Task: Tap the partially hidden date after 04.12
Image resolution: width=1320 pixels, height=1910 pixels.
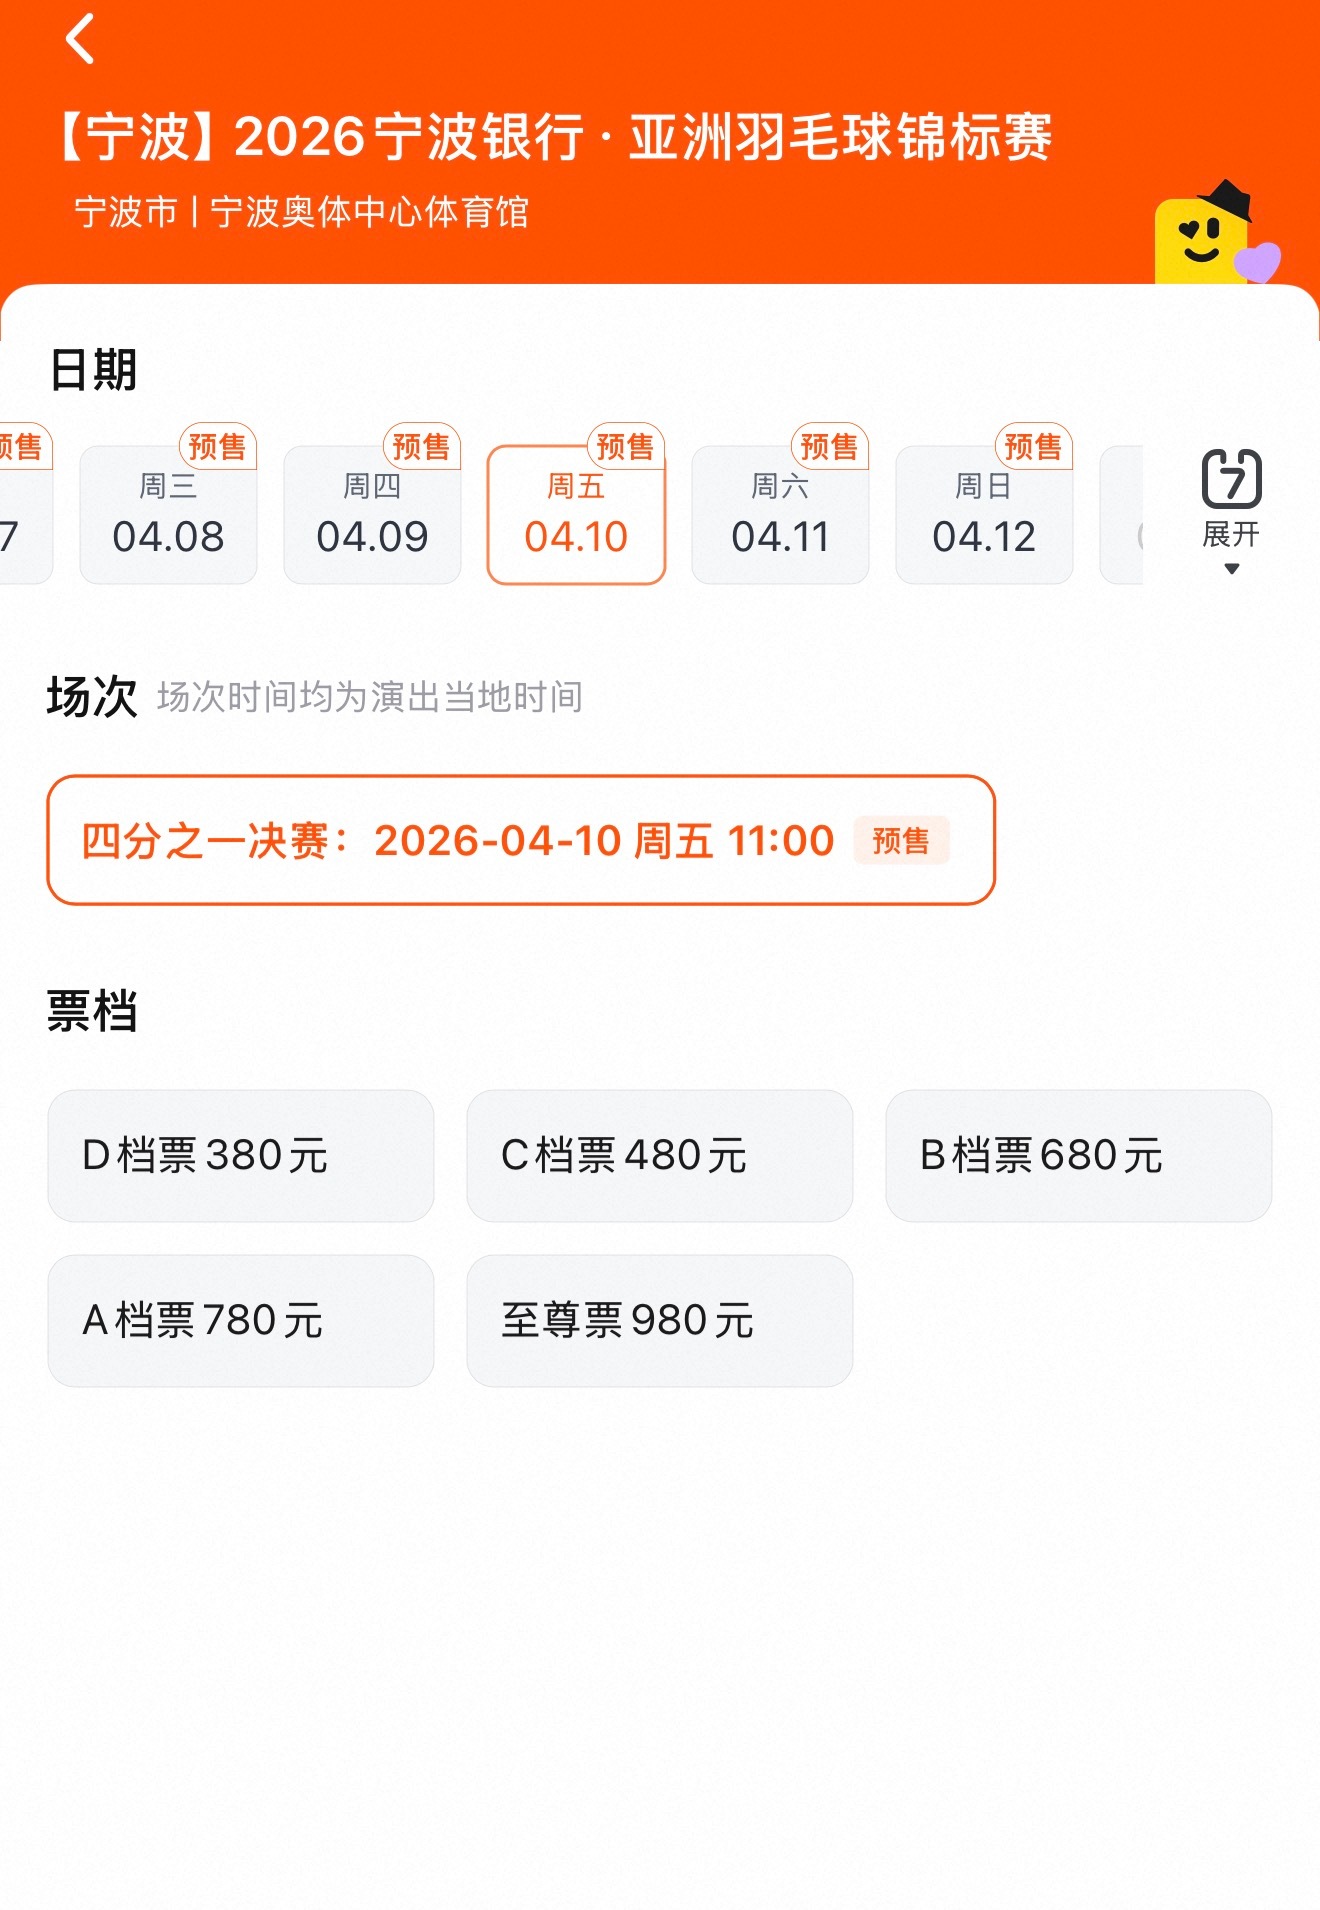Action: (x=1122, y=514)
